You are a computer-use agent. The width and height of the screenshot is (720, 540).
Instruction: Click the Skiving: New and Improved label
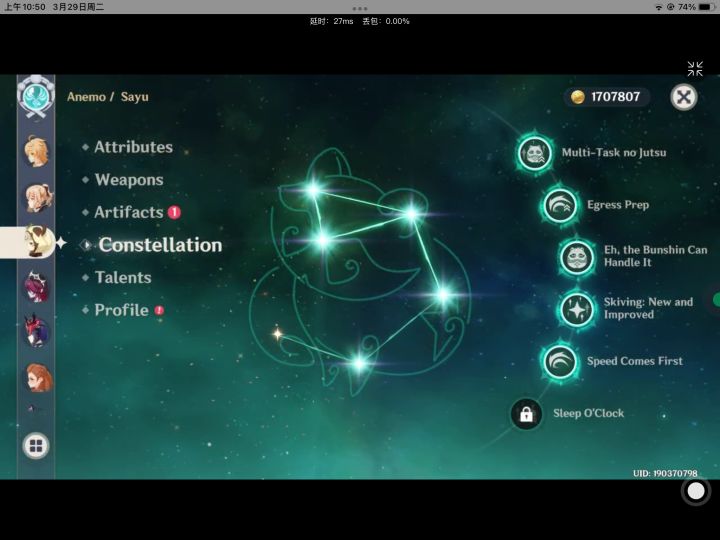click(x=648, y=308)
